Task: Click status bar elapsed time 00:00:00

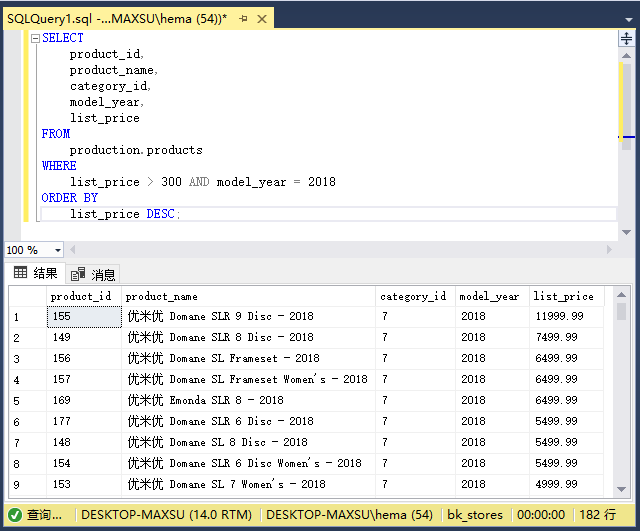Action: coord(541,515)
